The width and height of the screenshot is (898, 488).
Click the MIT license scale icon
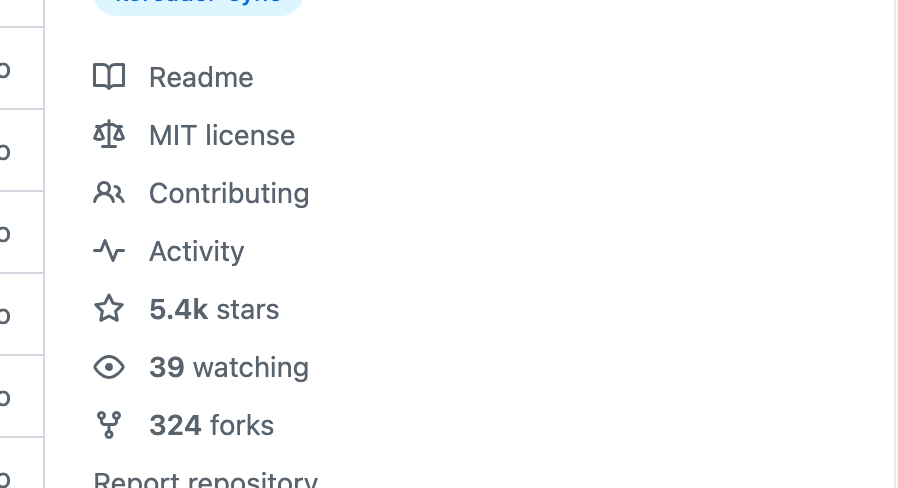109,135
